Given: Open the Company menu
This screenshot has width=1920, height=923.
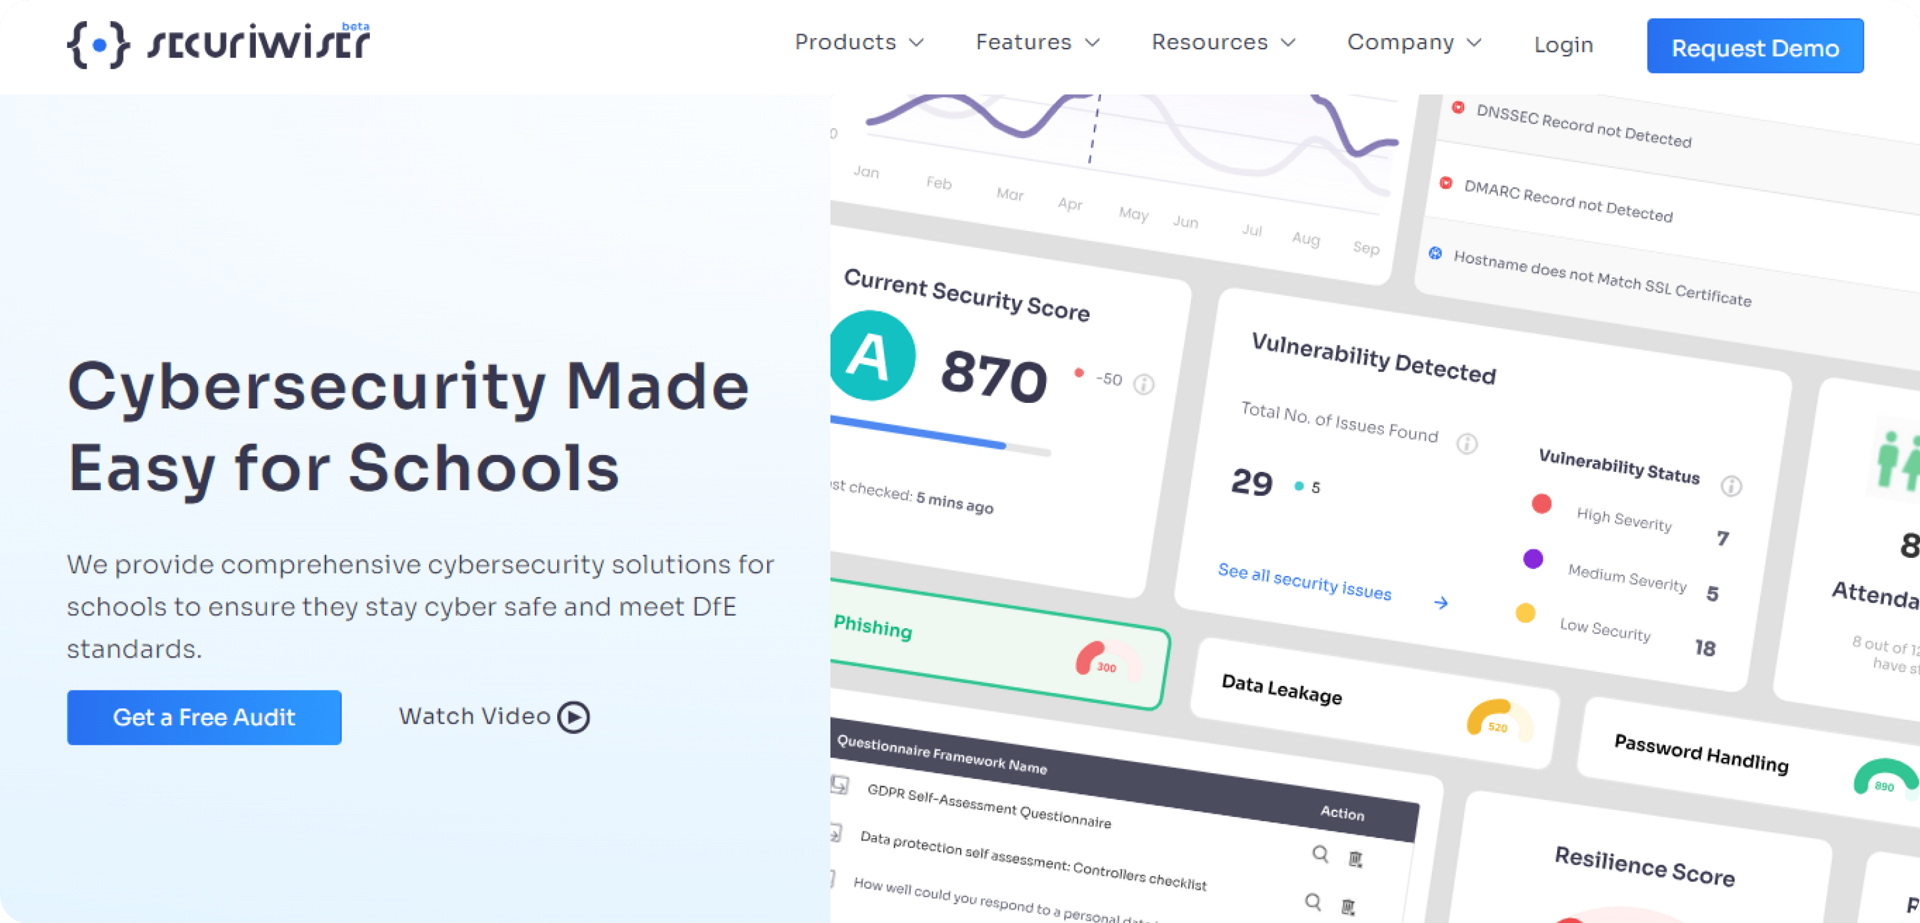Looking at the screenshot, I should coord(1413,43).
